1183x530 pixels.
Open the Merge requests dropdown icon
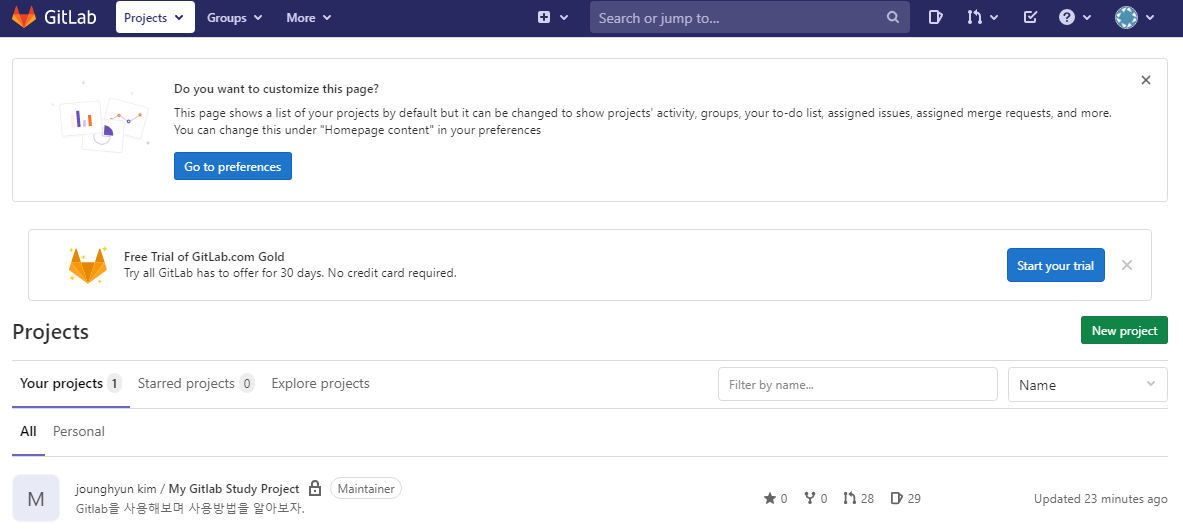(982, 17)
